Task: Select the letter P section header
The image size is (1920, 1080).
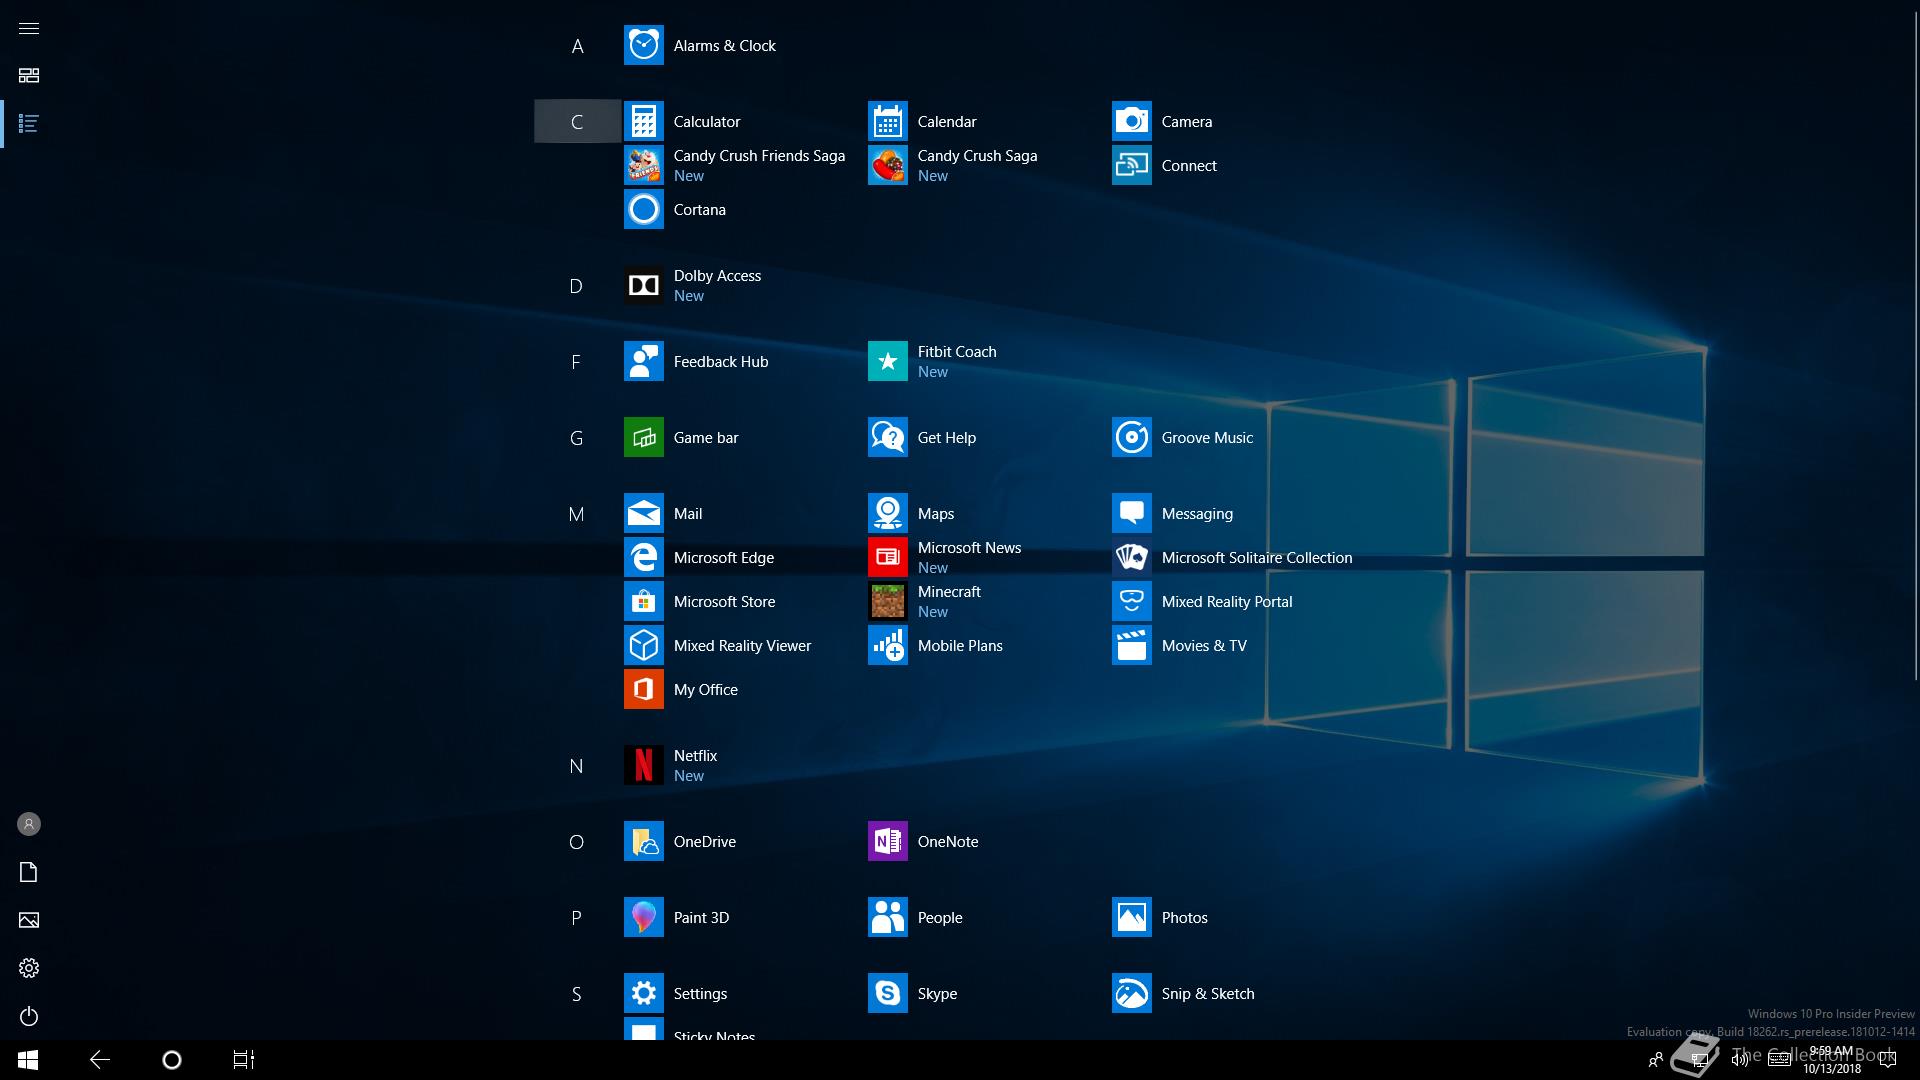Action: coord(577,918)
